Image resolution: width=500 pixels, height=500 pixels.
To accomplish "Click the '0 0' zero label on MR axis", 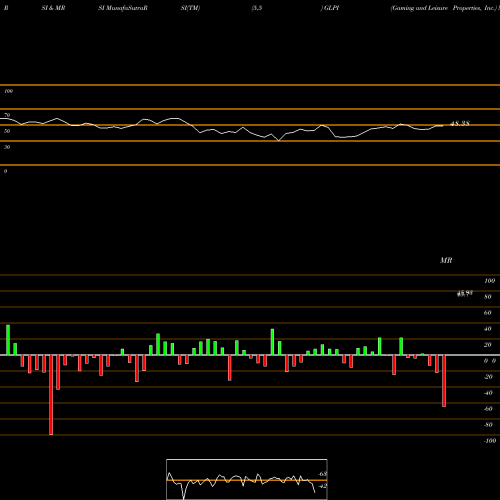I will 490,361.
